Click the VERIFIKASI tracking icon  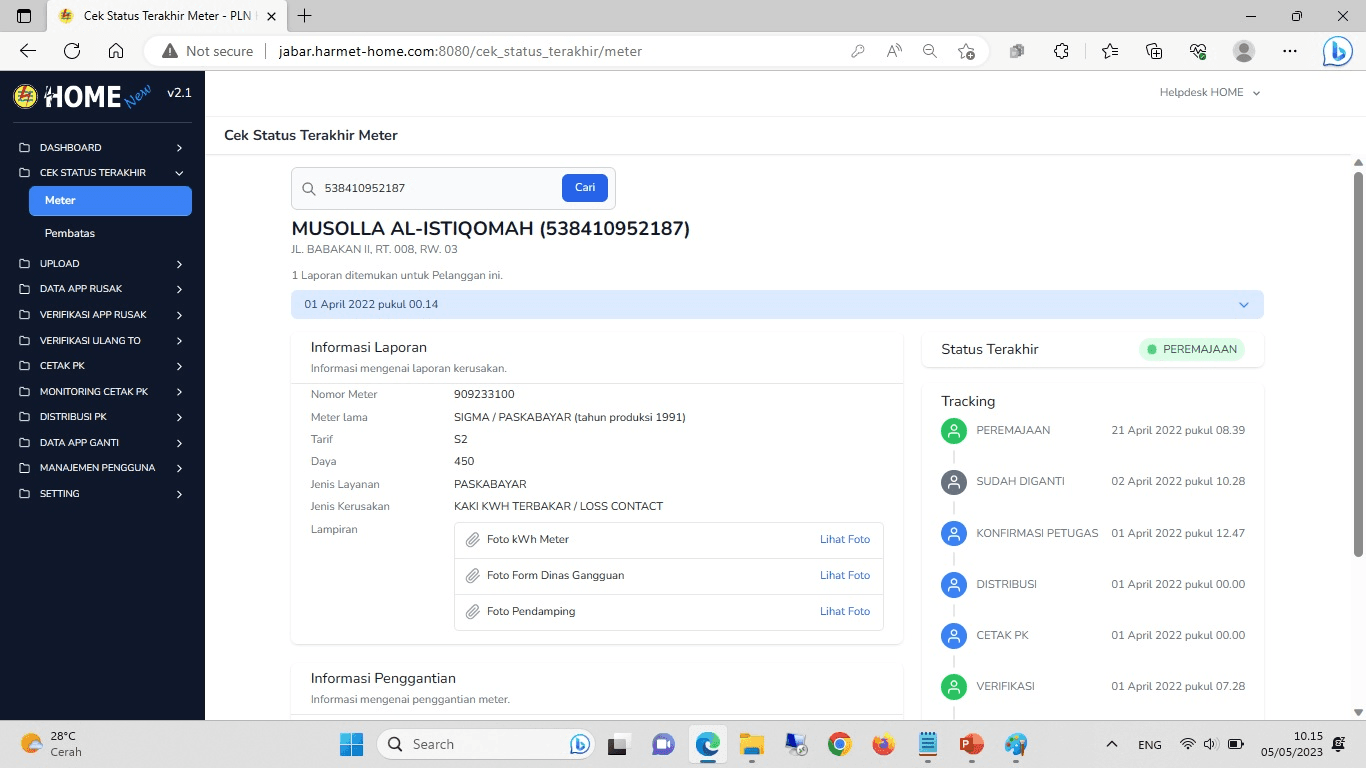click(954, 687)
